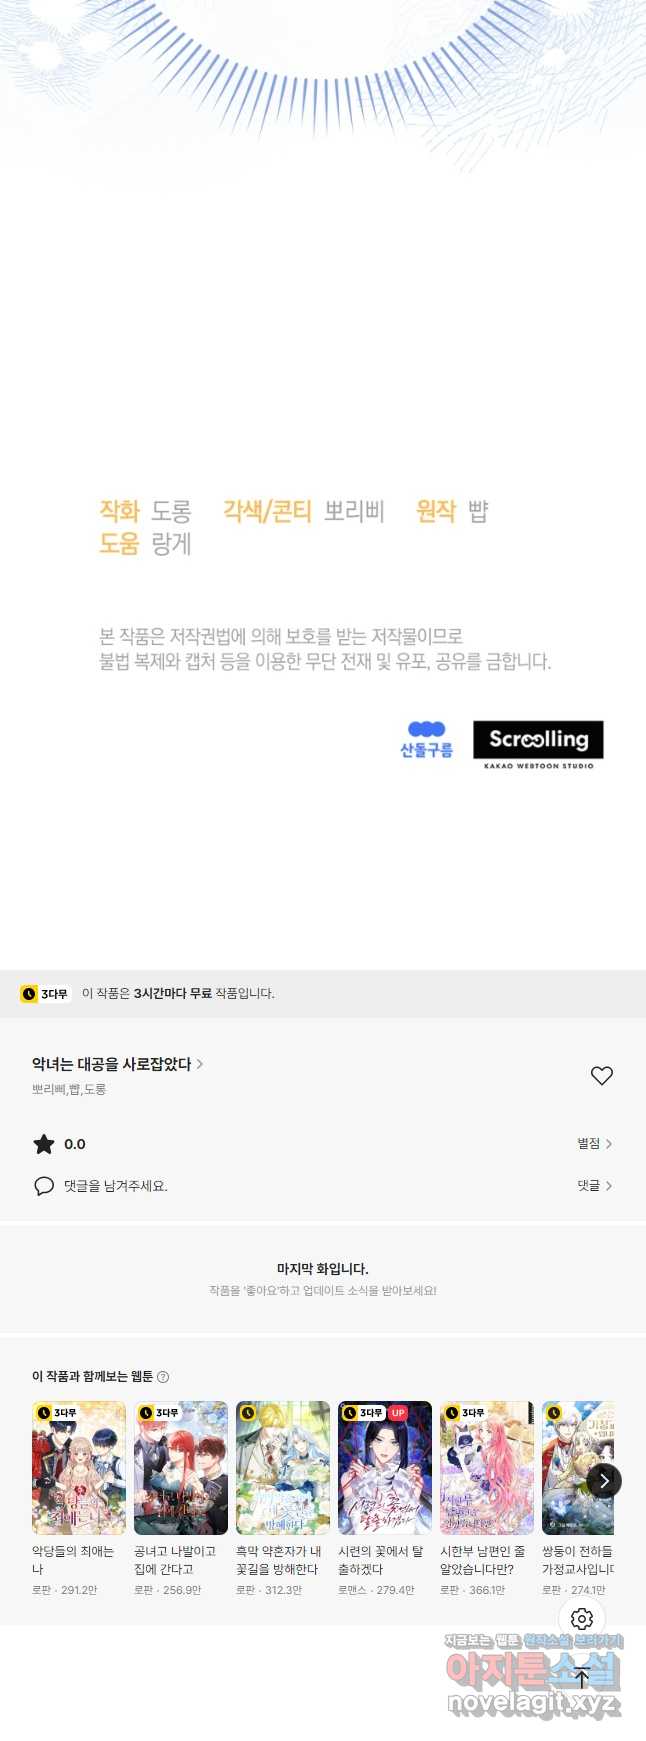Toggle the heart like icon

(601, 1076)
